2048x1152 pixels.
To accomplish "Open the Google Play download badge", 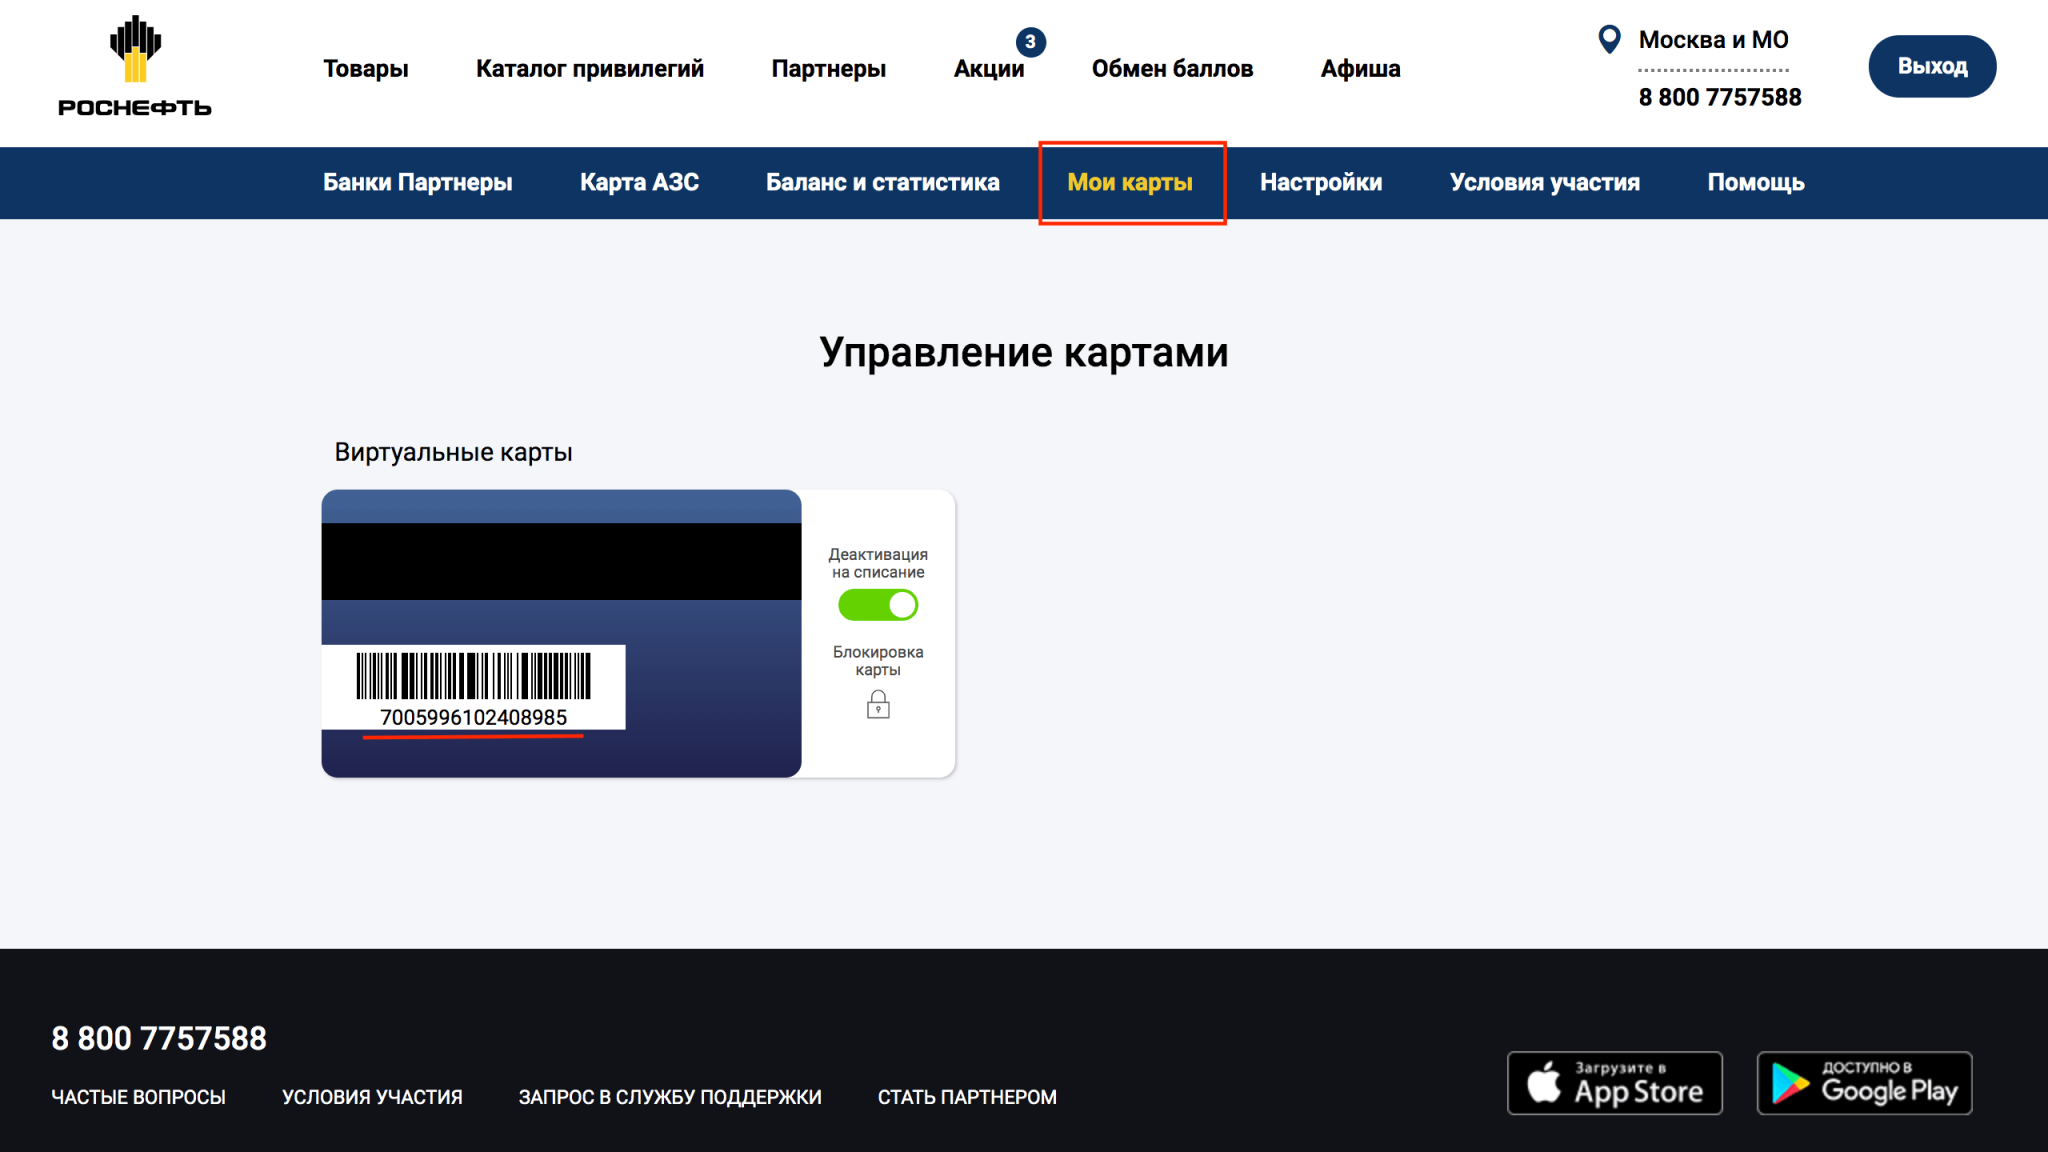I will click(1864, 1083).
